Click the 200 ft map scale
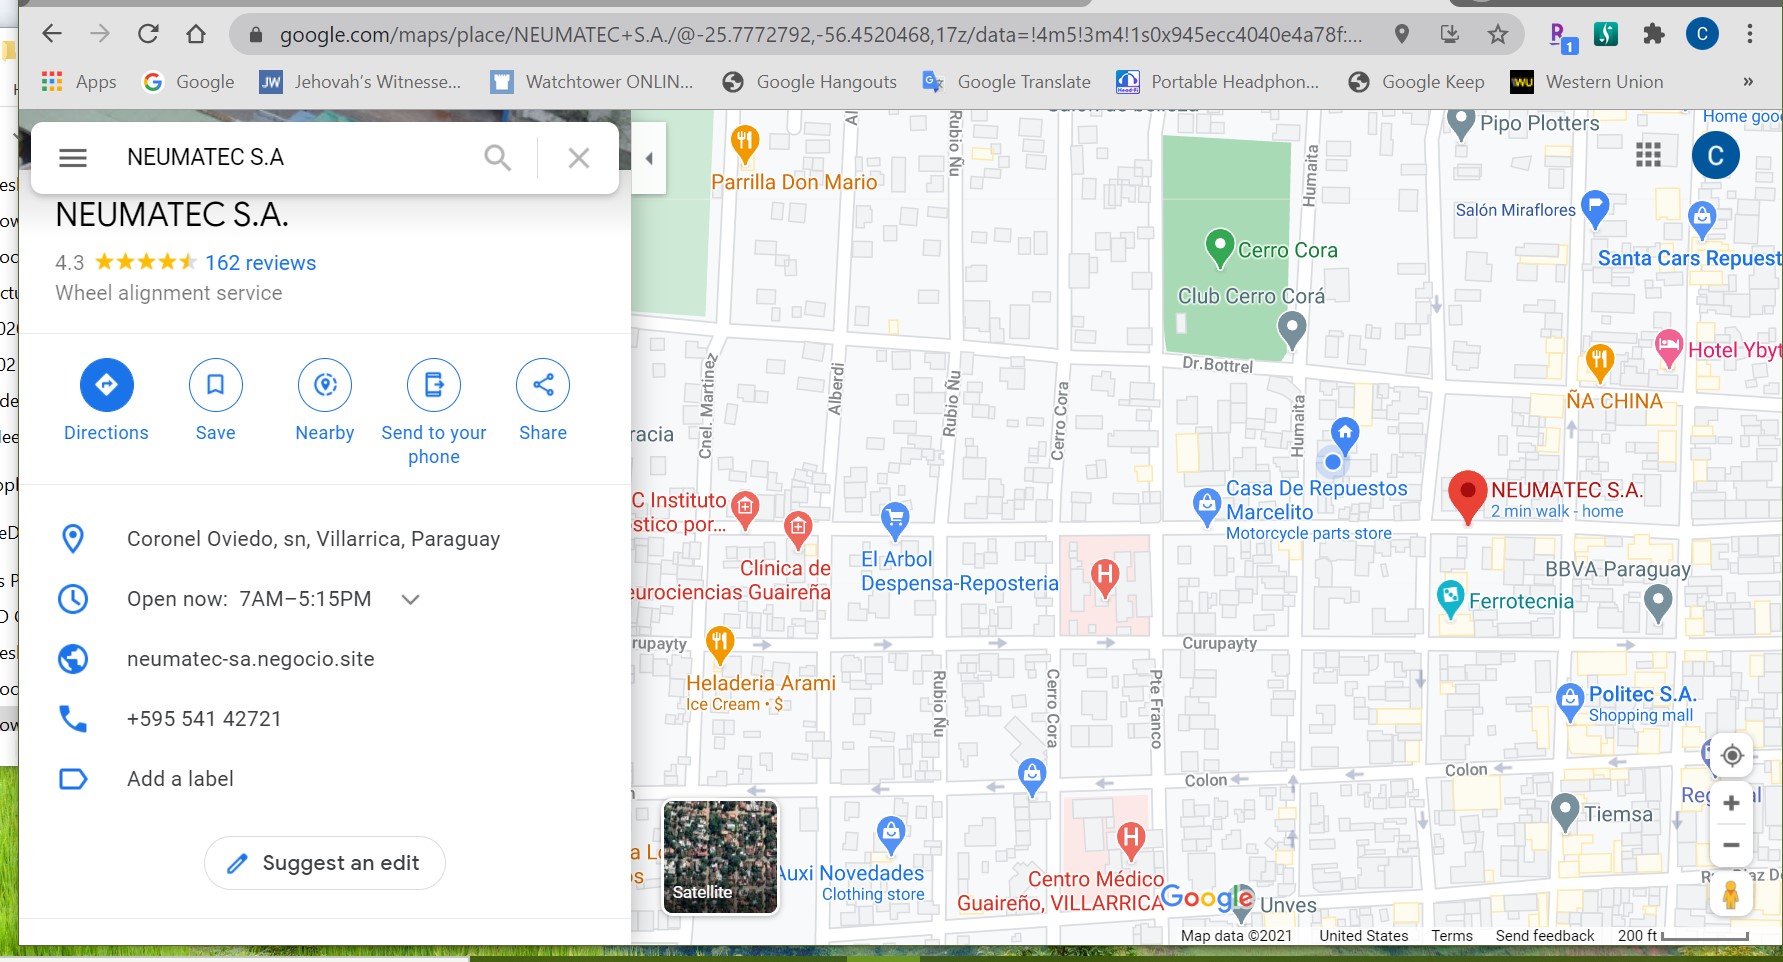The height and width of the screenshot is (962, 1783). click(x=1683, y=936)
